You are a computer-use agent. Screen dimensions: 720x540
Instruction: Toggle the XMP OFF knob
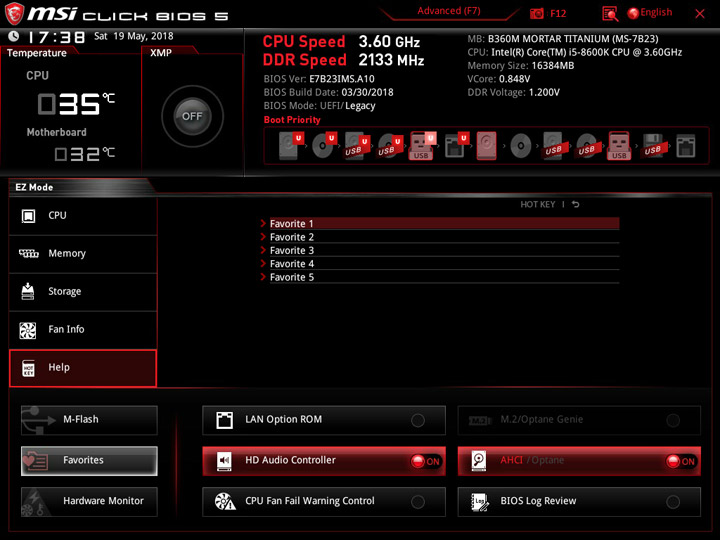click(x=192, y=116)
